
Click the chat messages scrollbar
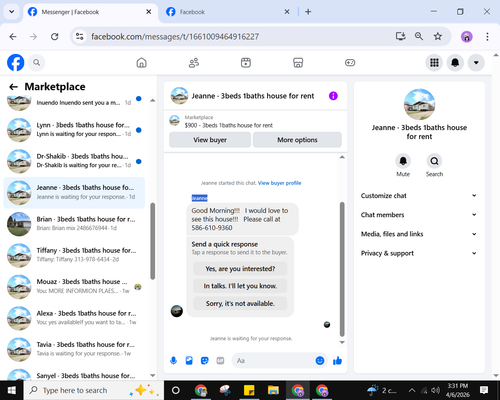(x=342, y=269)
